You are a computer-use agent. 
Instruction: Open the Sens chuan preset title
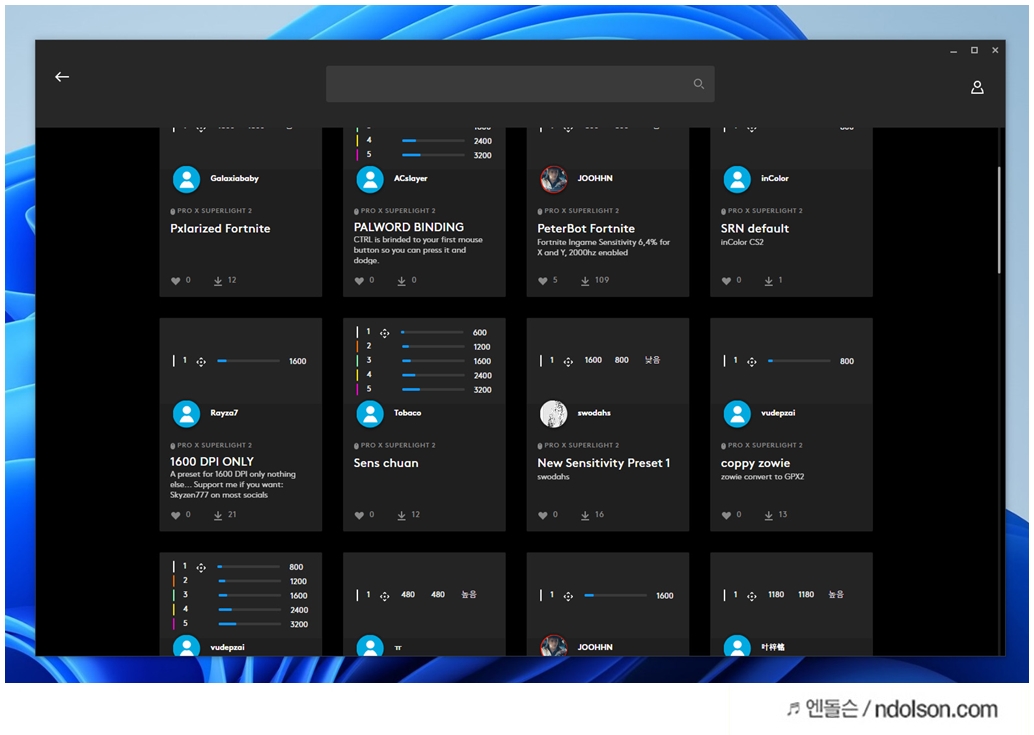pyautogui.click(x=386, y=463)
